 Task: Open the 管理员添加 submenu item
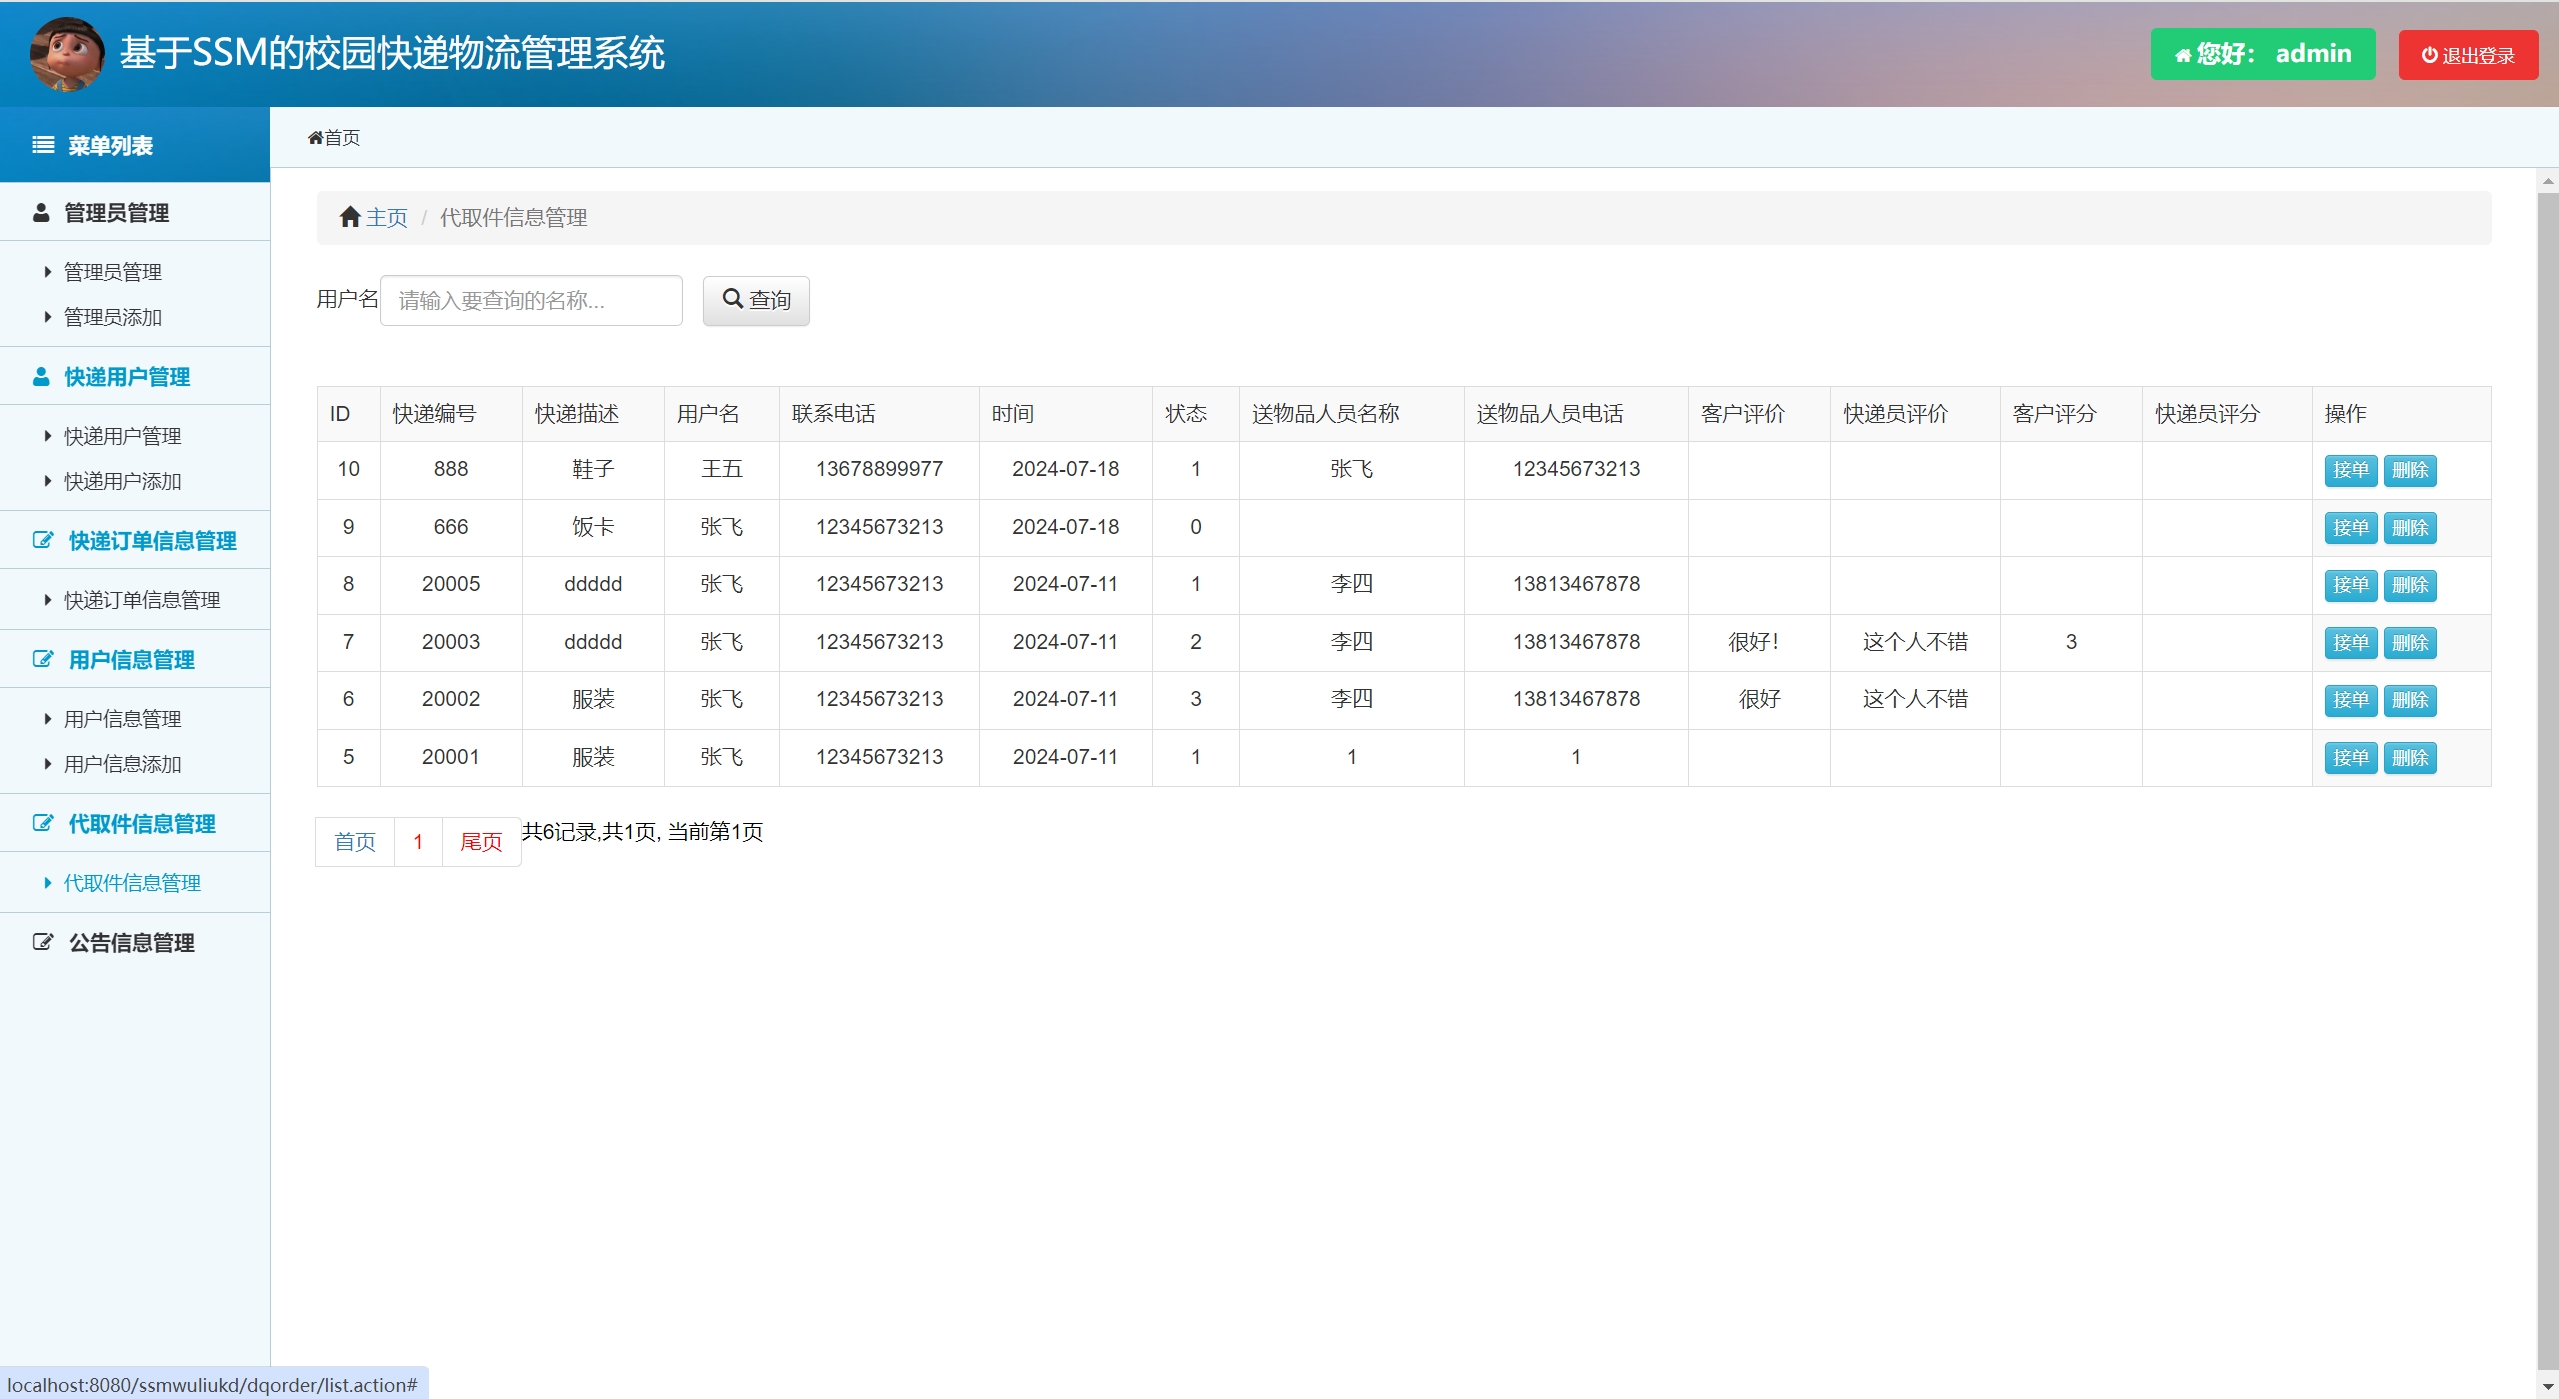pos(112,317)
